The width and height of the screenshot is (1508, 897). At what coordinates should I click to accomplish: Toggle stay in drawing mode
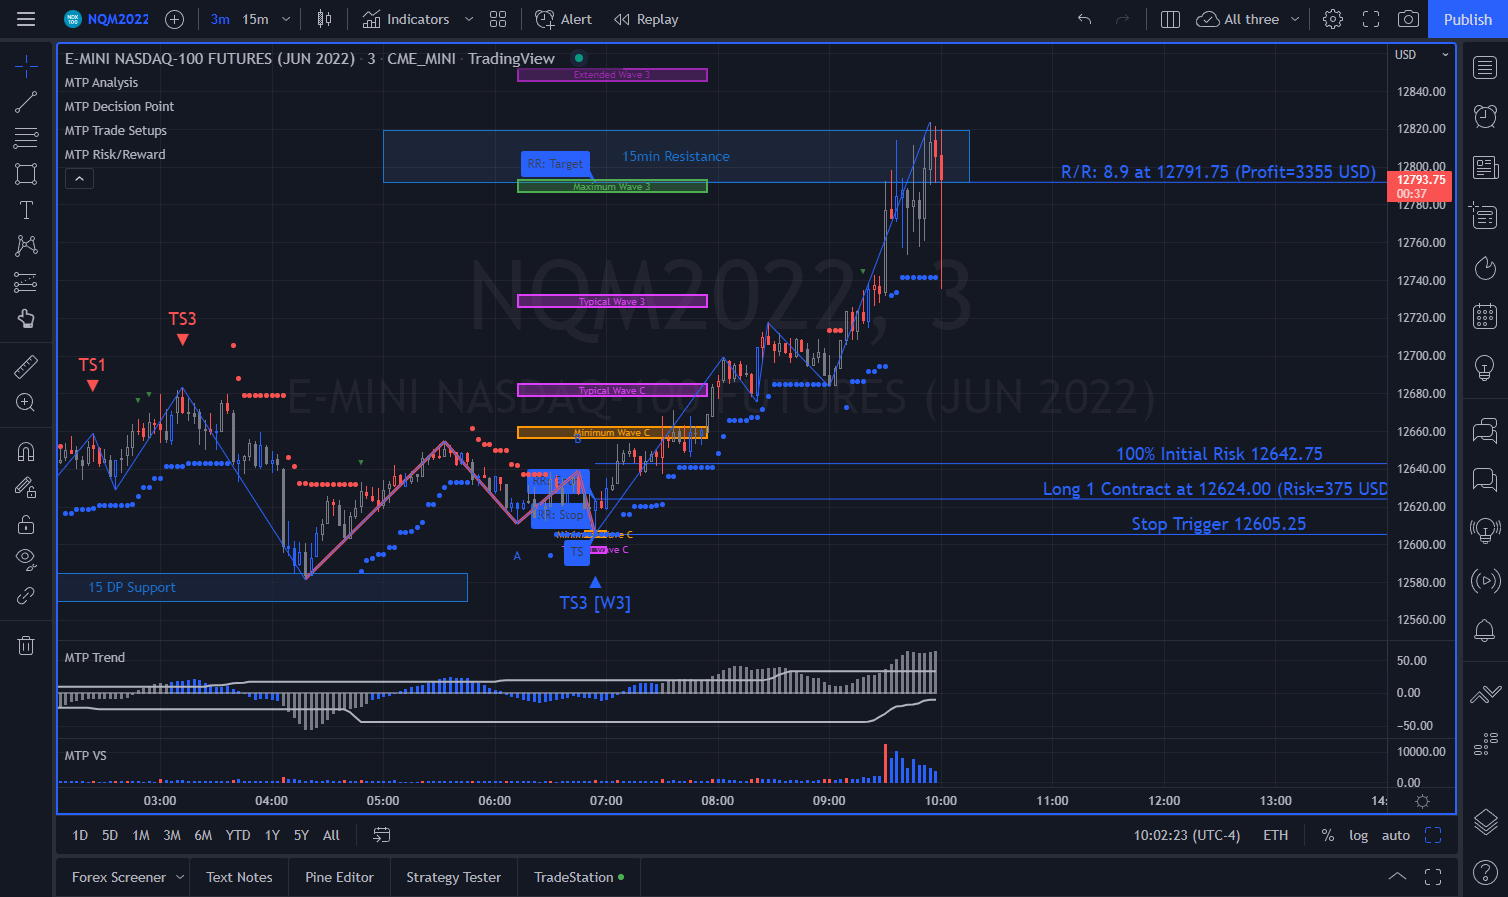pos(26,488)
